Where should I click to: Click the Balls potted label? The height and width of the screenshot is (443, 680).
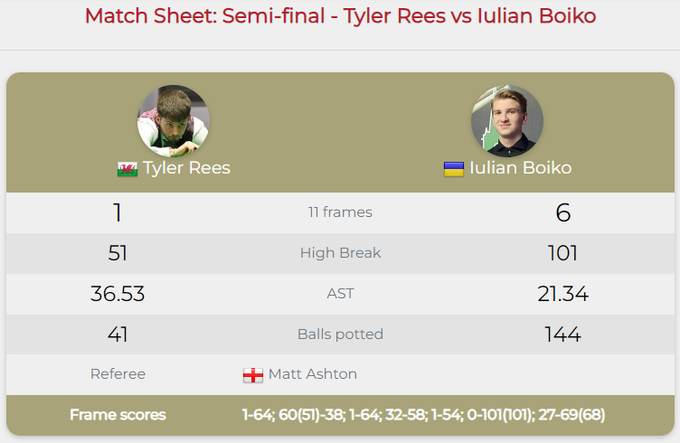(x=340, y=334)
